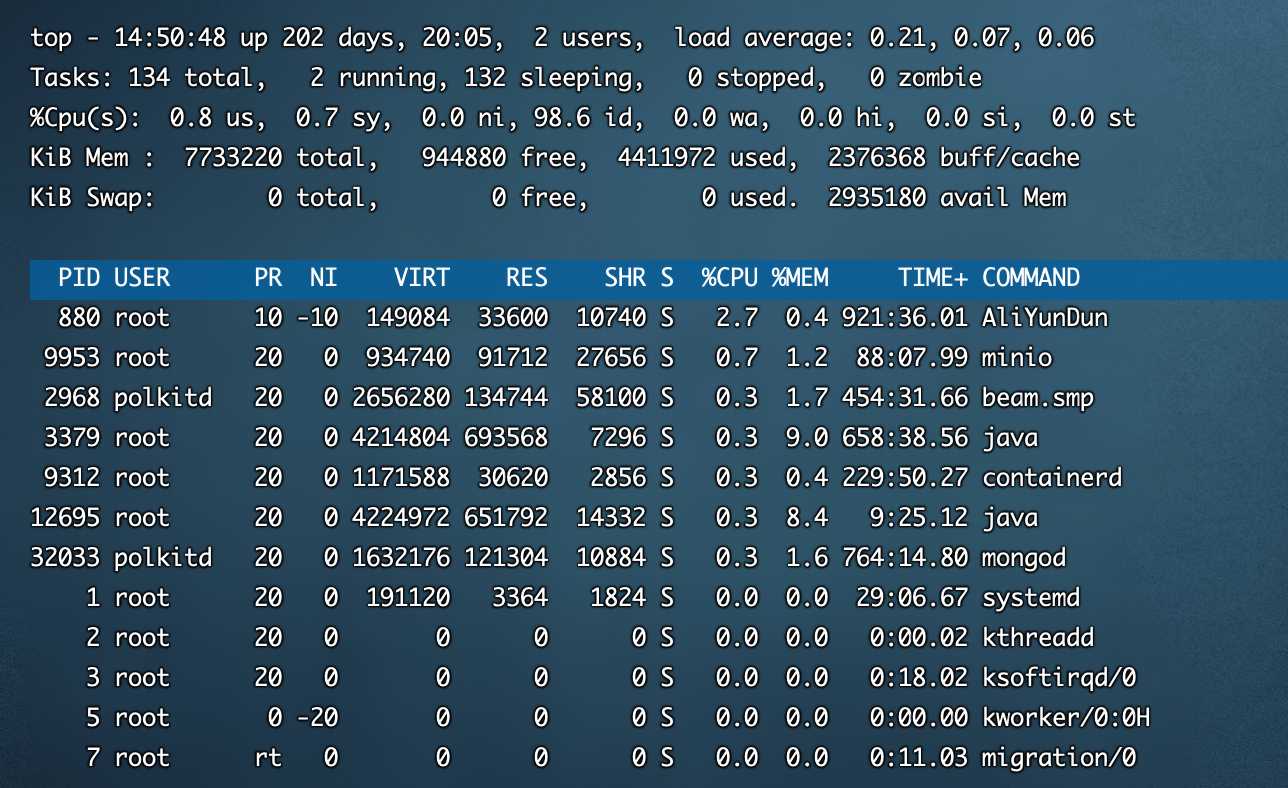Viewport: 1288px width, 788px height.
Task: Click the %MEM value 8.4
Action: [x=807, y=518]
